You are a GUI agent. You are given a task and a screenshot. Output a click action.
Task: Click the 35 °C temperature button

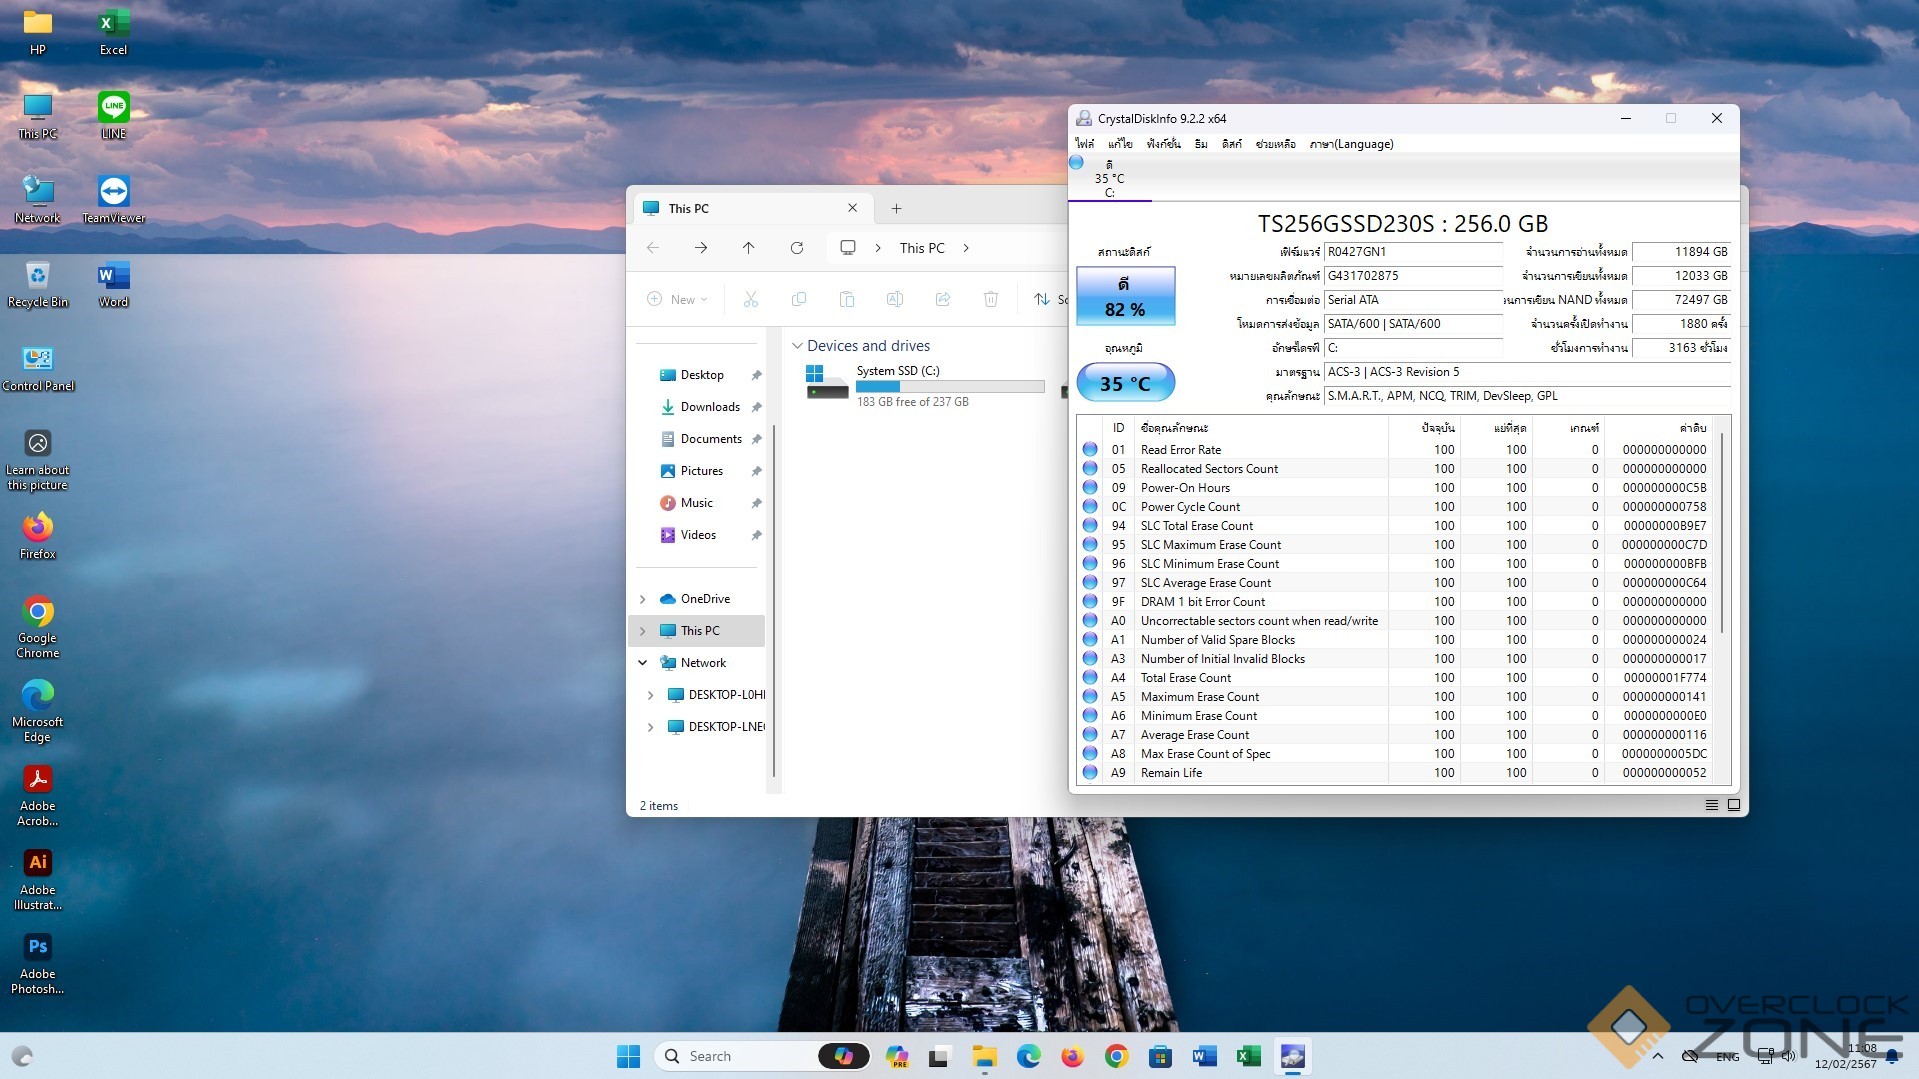tap(1125, 383)
